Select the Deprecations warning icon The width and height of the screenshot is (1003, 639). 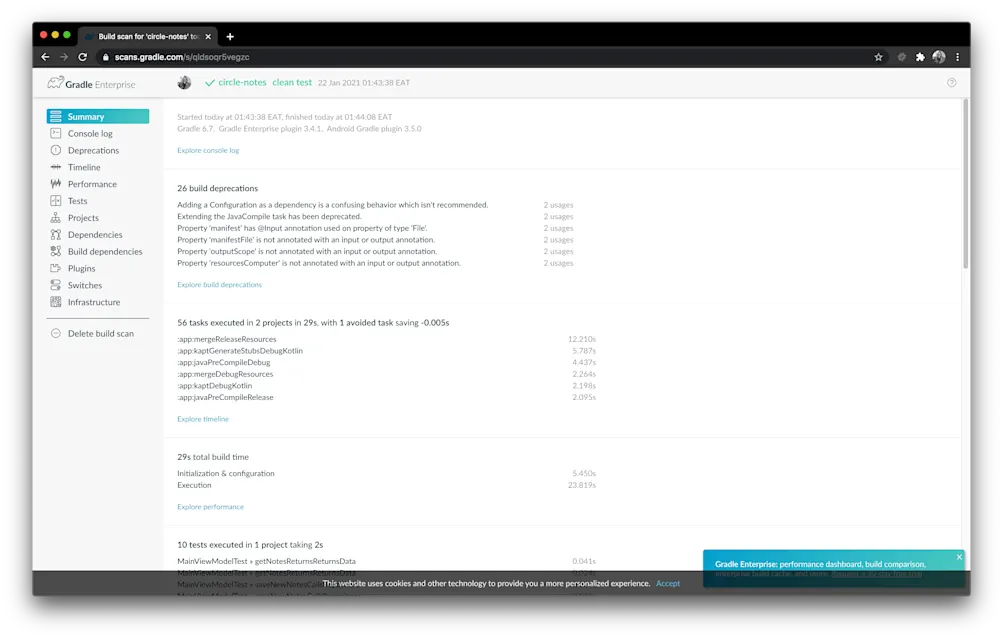56,150
